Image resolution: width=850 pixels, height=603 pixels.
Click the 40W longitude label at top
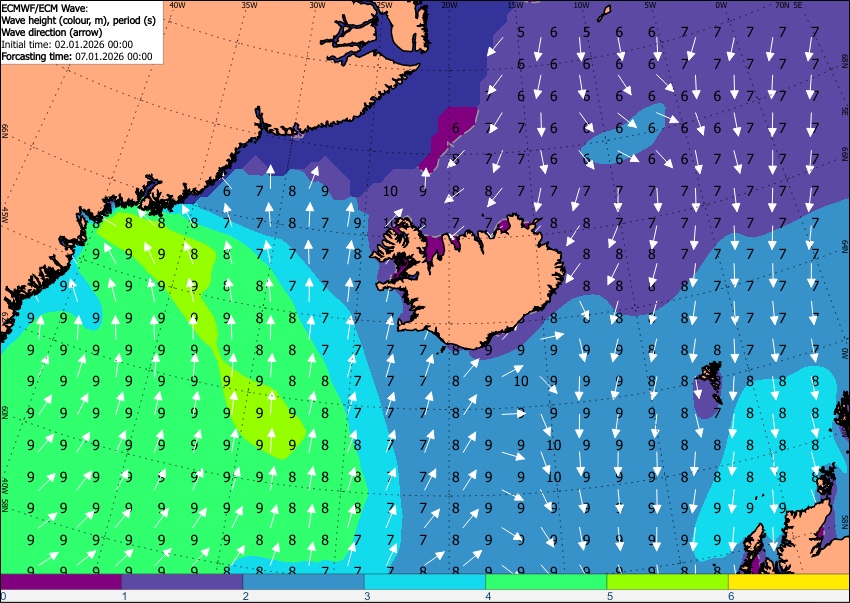pyautogui.click(x=177, y=5)
